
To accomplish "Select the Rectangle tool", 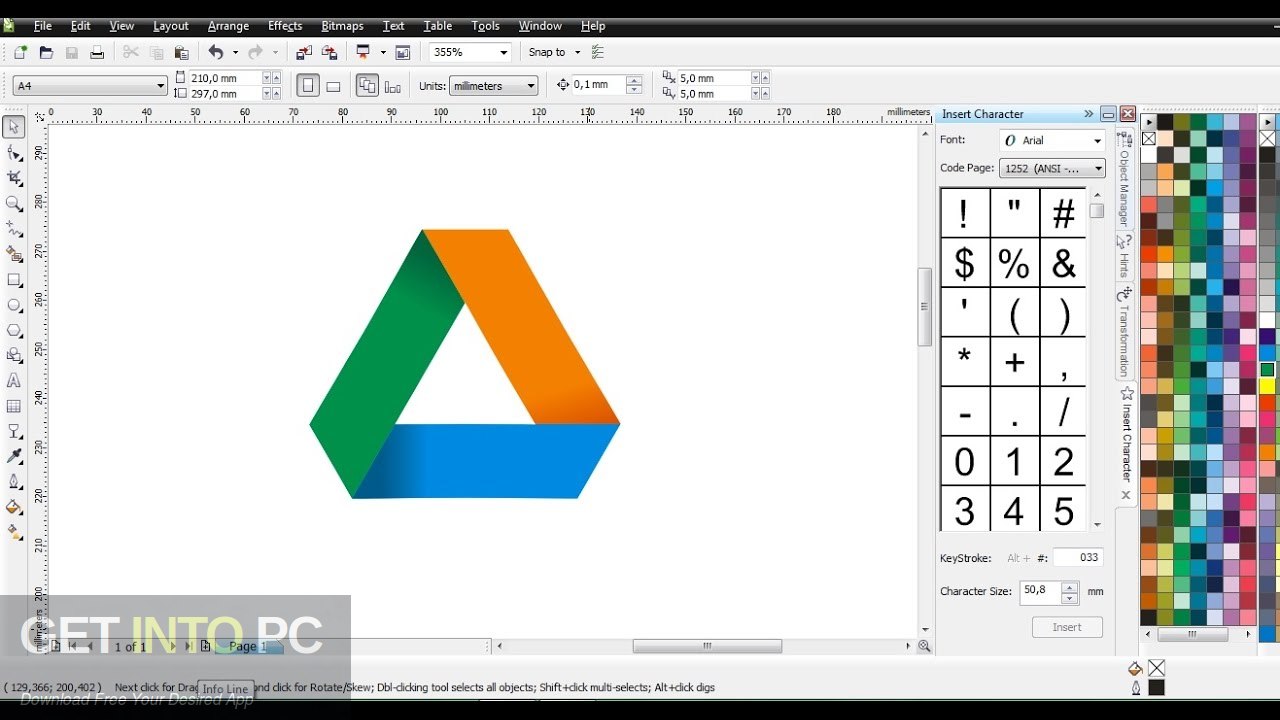I will (x=14, y=280).
